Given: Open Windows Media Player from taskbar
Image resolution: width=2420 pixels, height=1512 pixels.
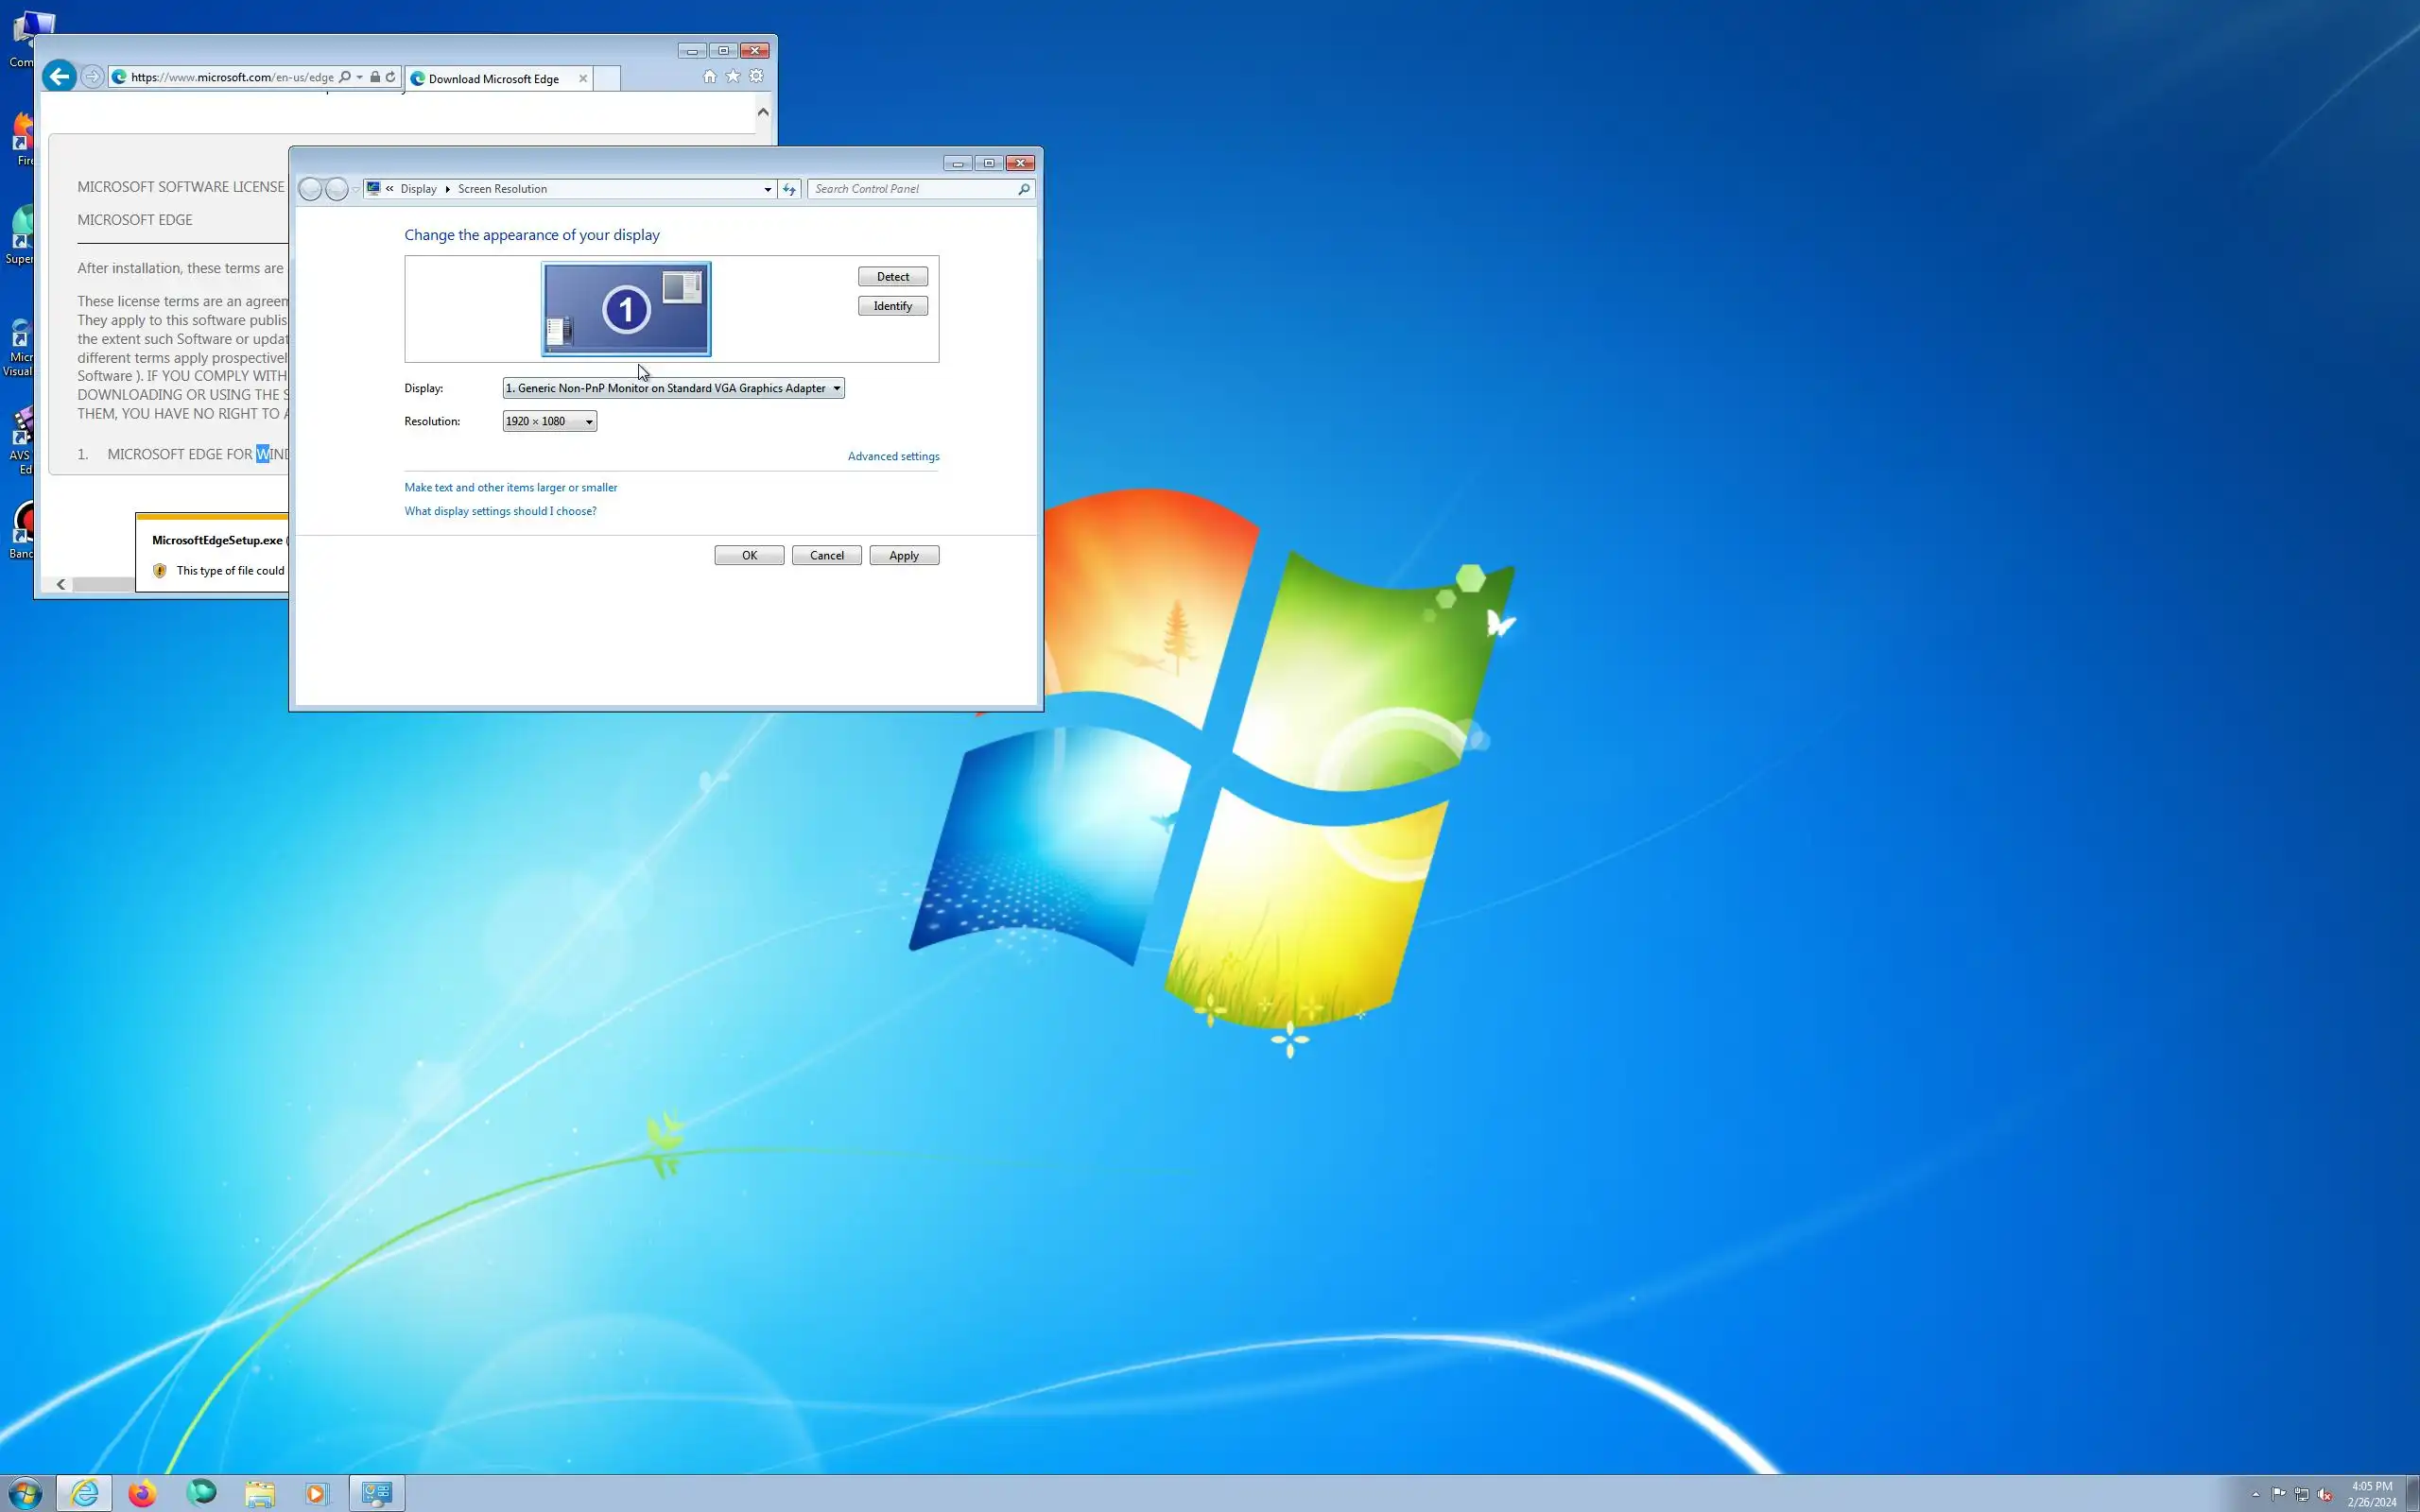Looking at the screenshot, I should click(316, 1493).
